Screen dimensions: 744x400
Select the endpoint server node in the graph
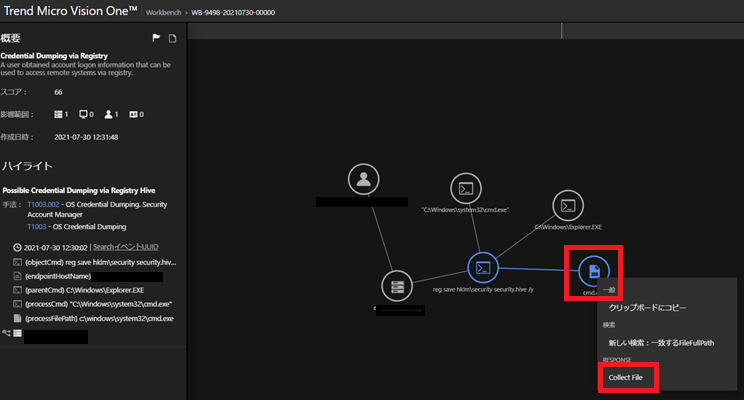[397, 286]
